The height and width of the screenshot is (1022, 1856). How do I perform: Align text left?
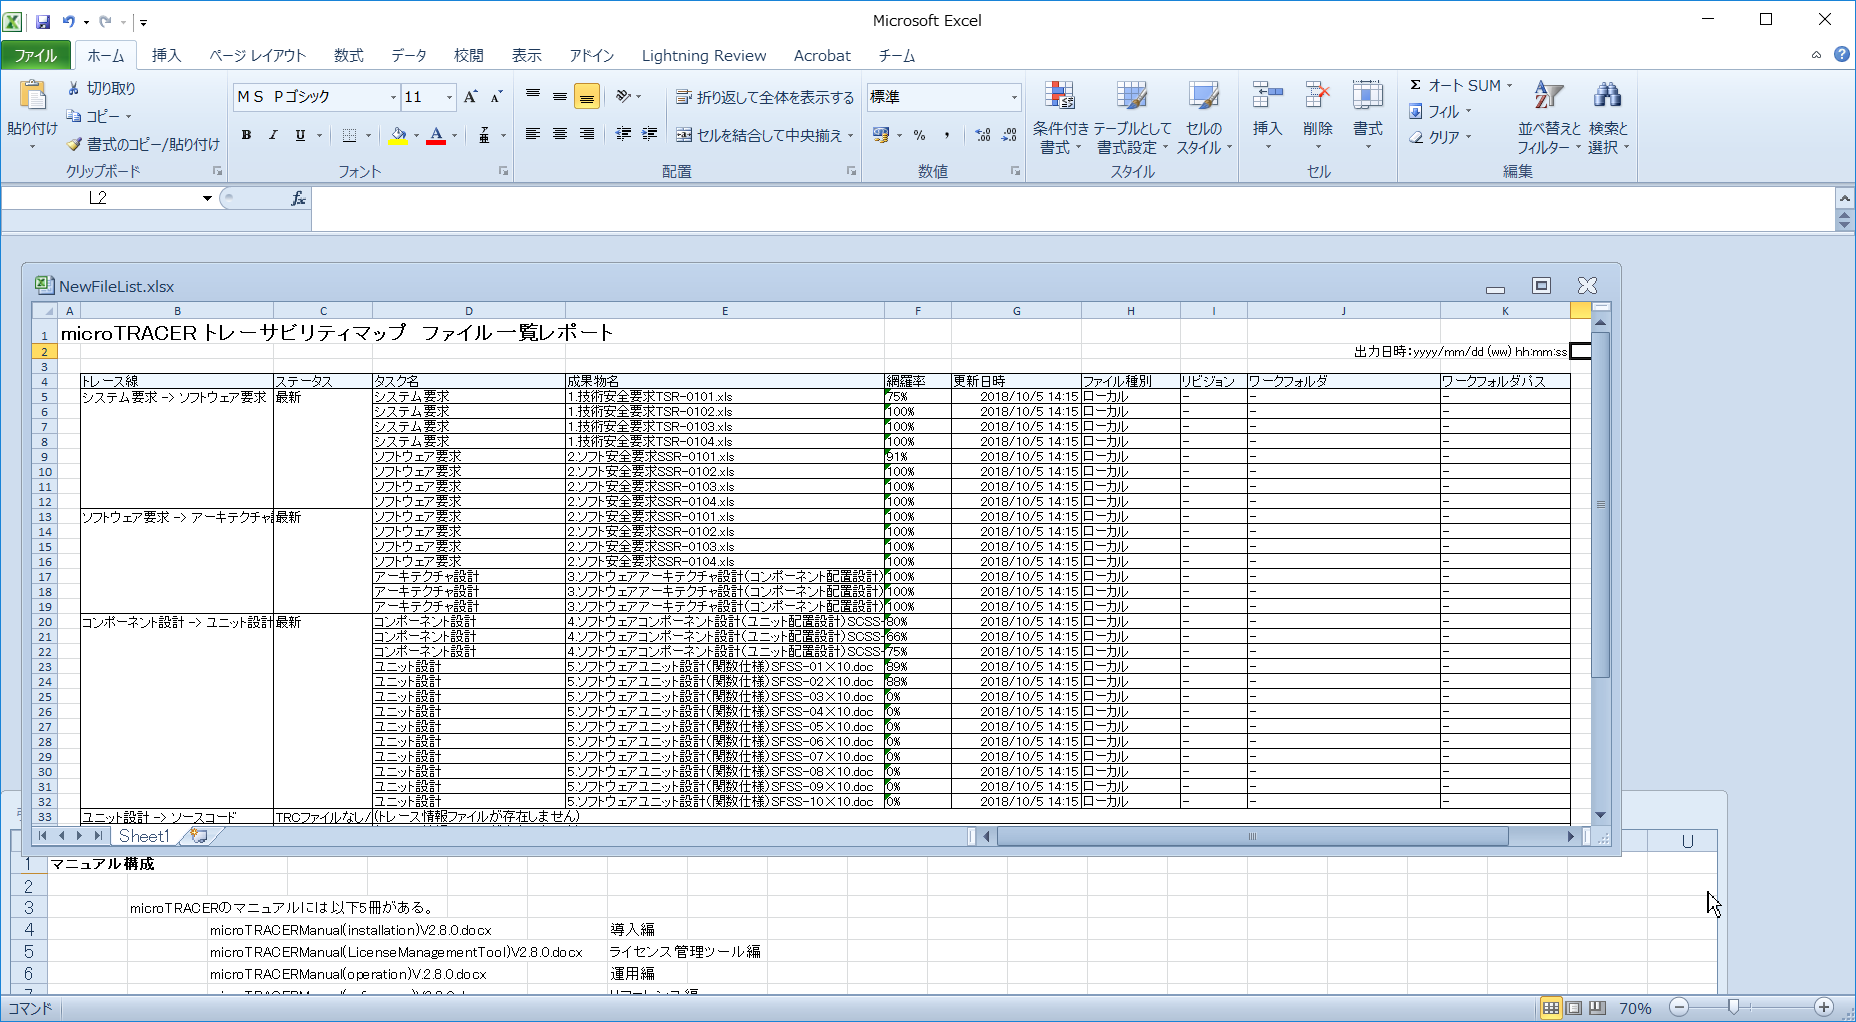click(533, 135)
